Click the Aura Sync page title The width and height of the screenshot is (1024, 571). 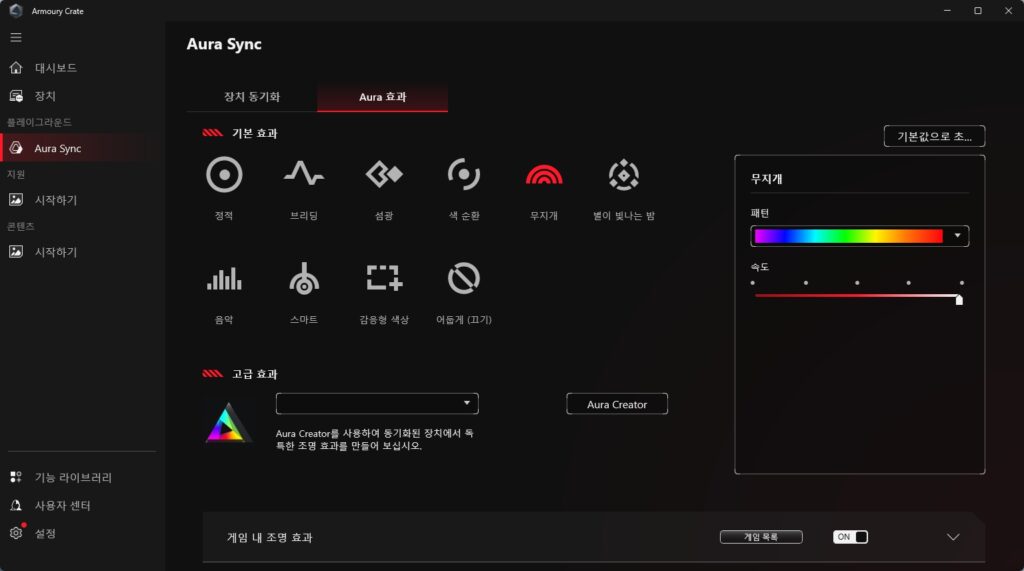[224, 44]
